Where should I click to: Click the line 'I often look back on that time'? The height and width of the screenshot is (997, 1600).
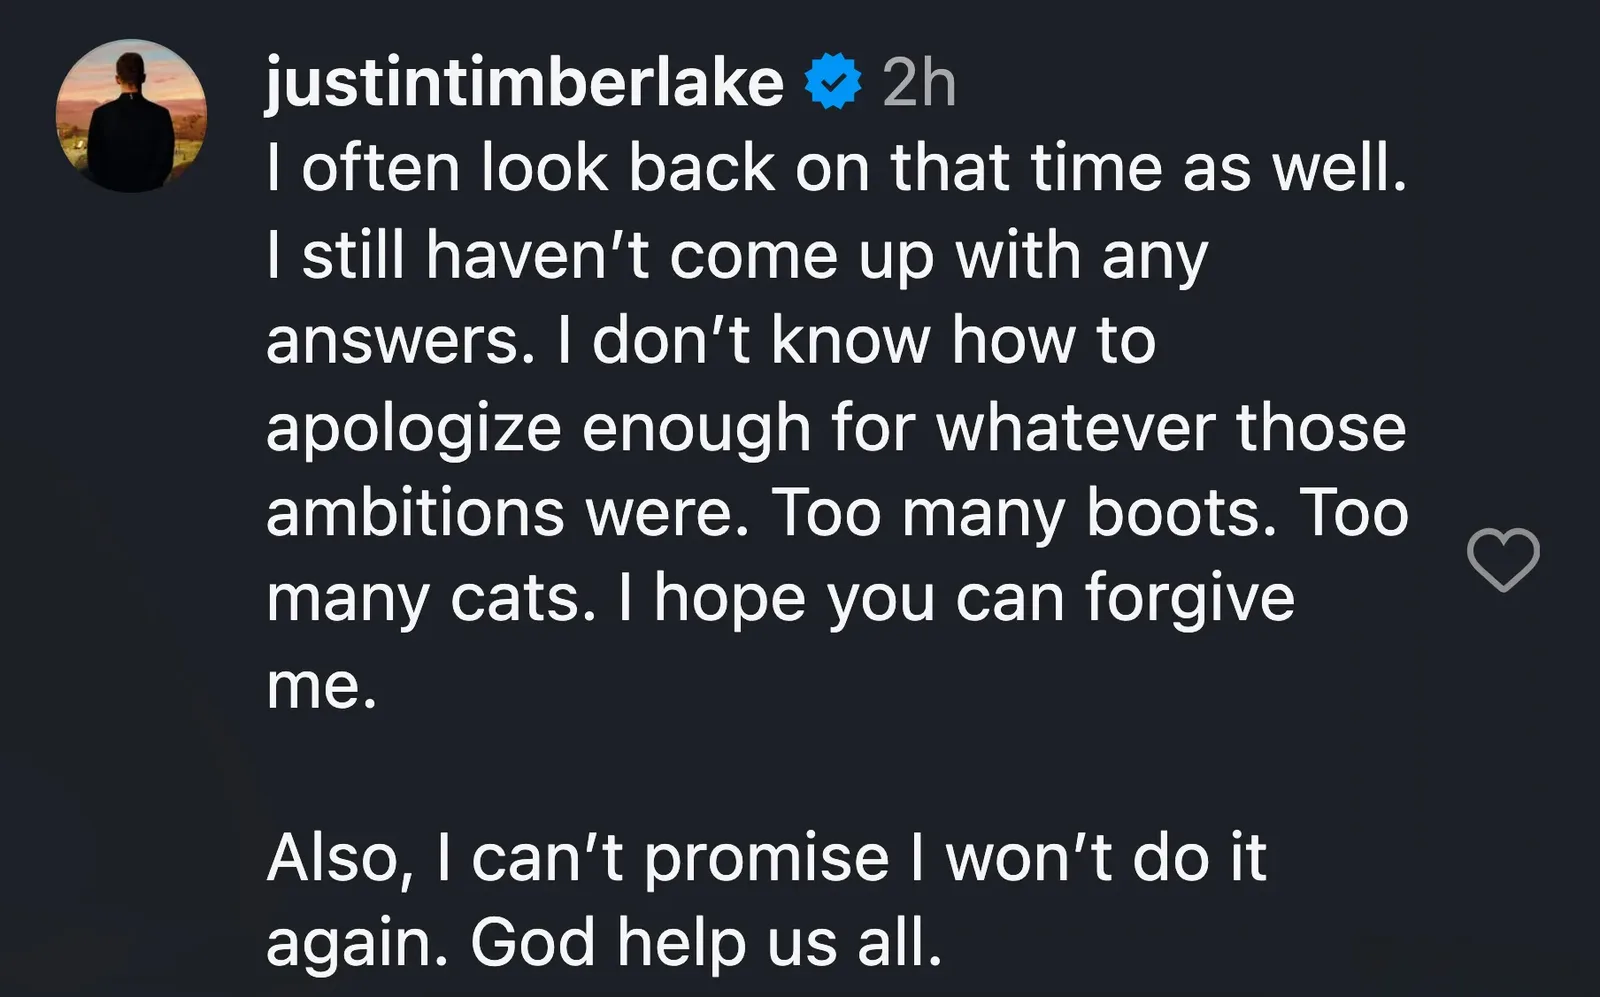(x=717, y=167)
